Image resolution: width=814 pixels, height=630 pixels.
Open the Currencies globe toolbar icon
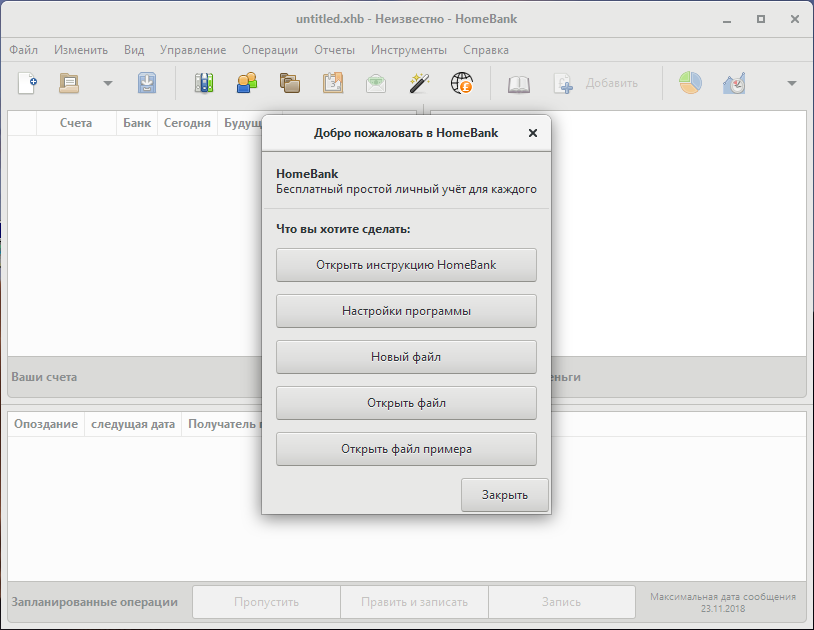click(462, 83)
